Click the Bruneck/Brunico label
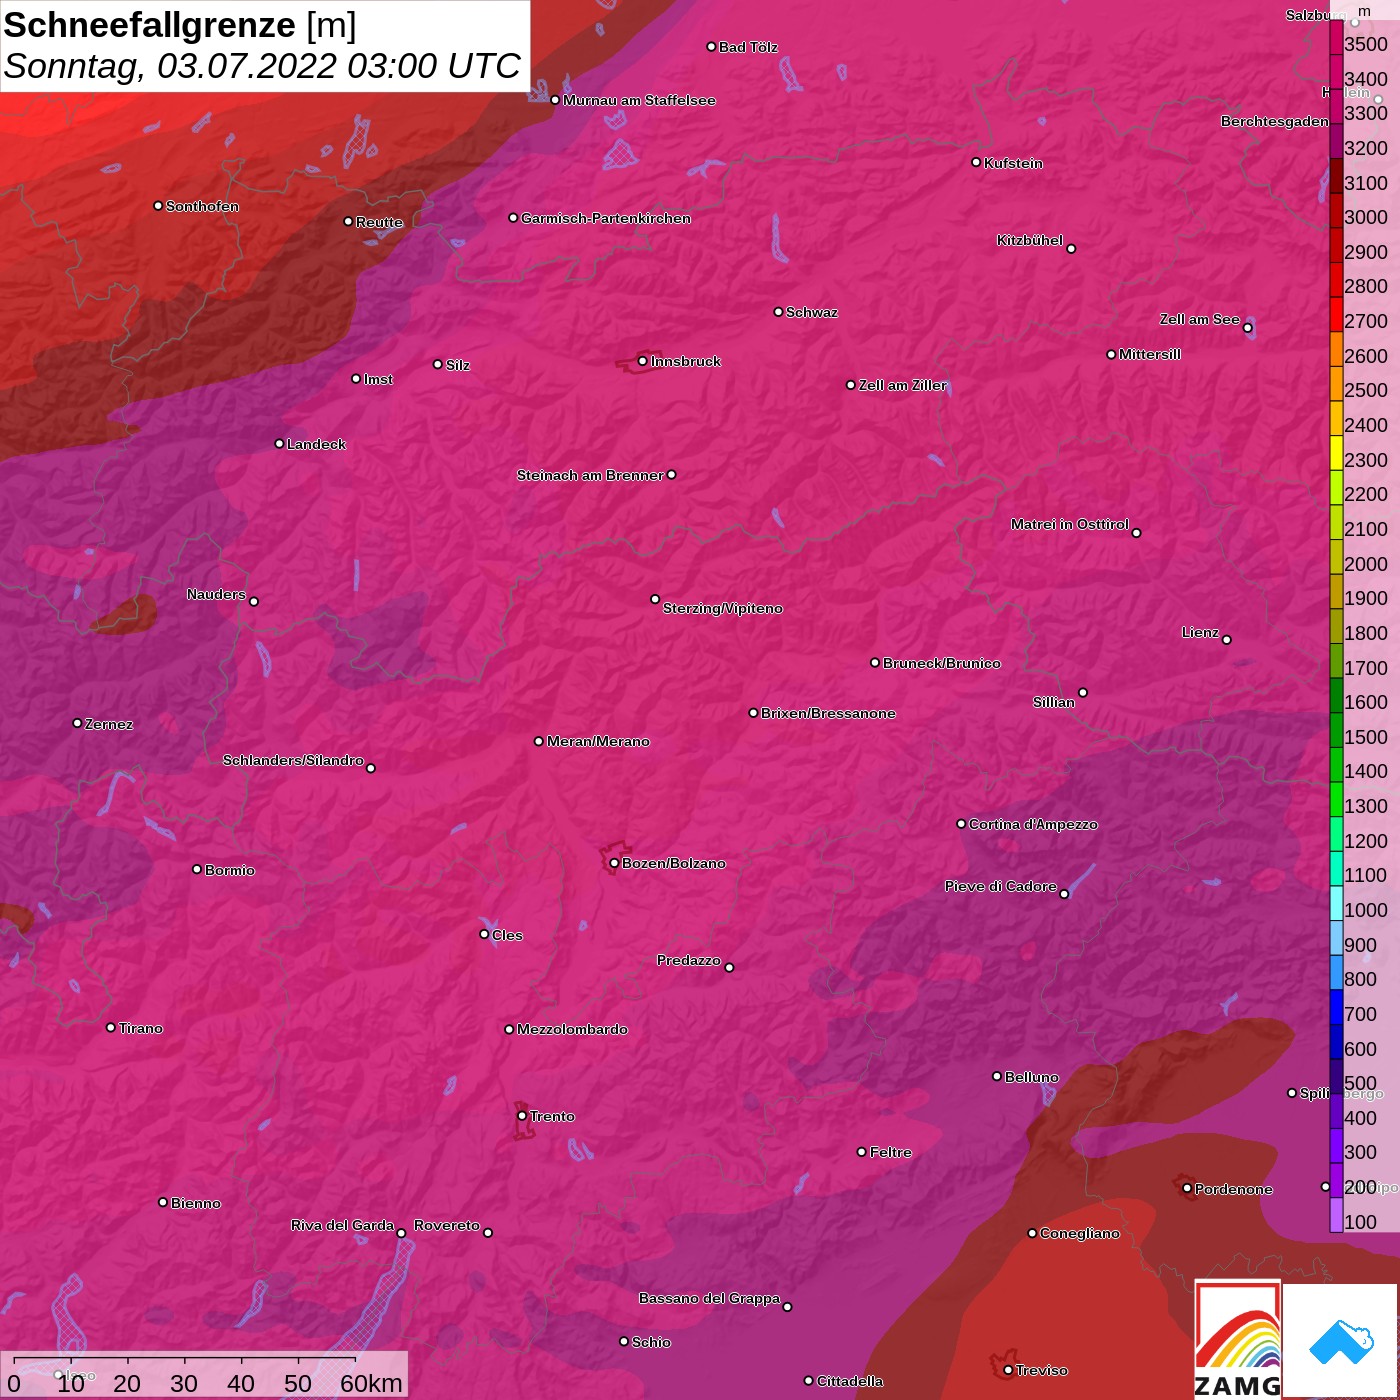The image size is (1400, 1400). coord(942,663)
